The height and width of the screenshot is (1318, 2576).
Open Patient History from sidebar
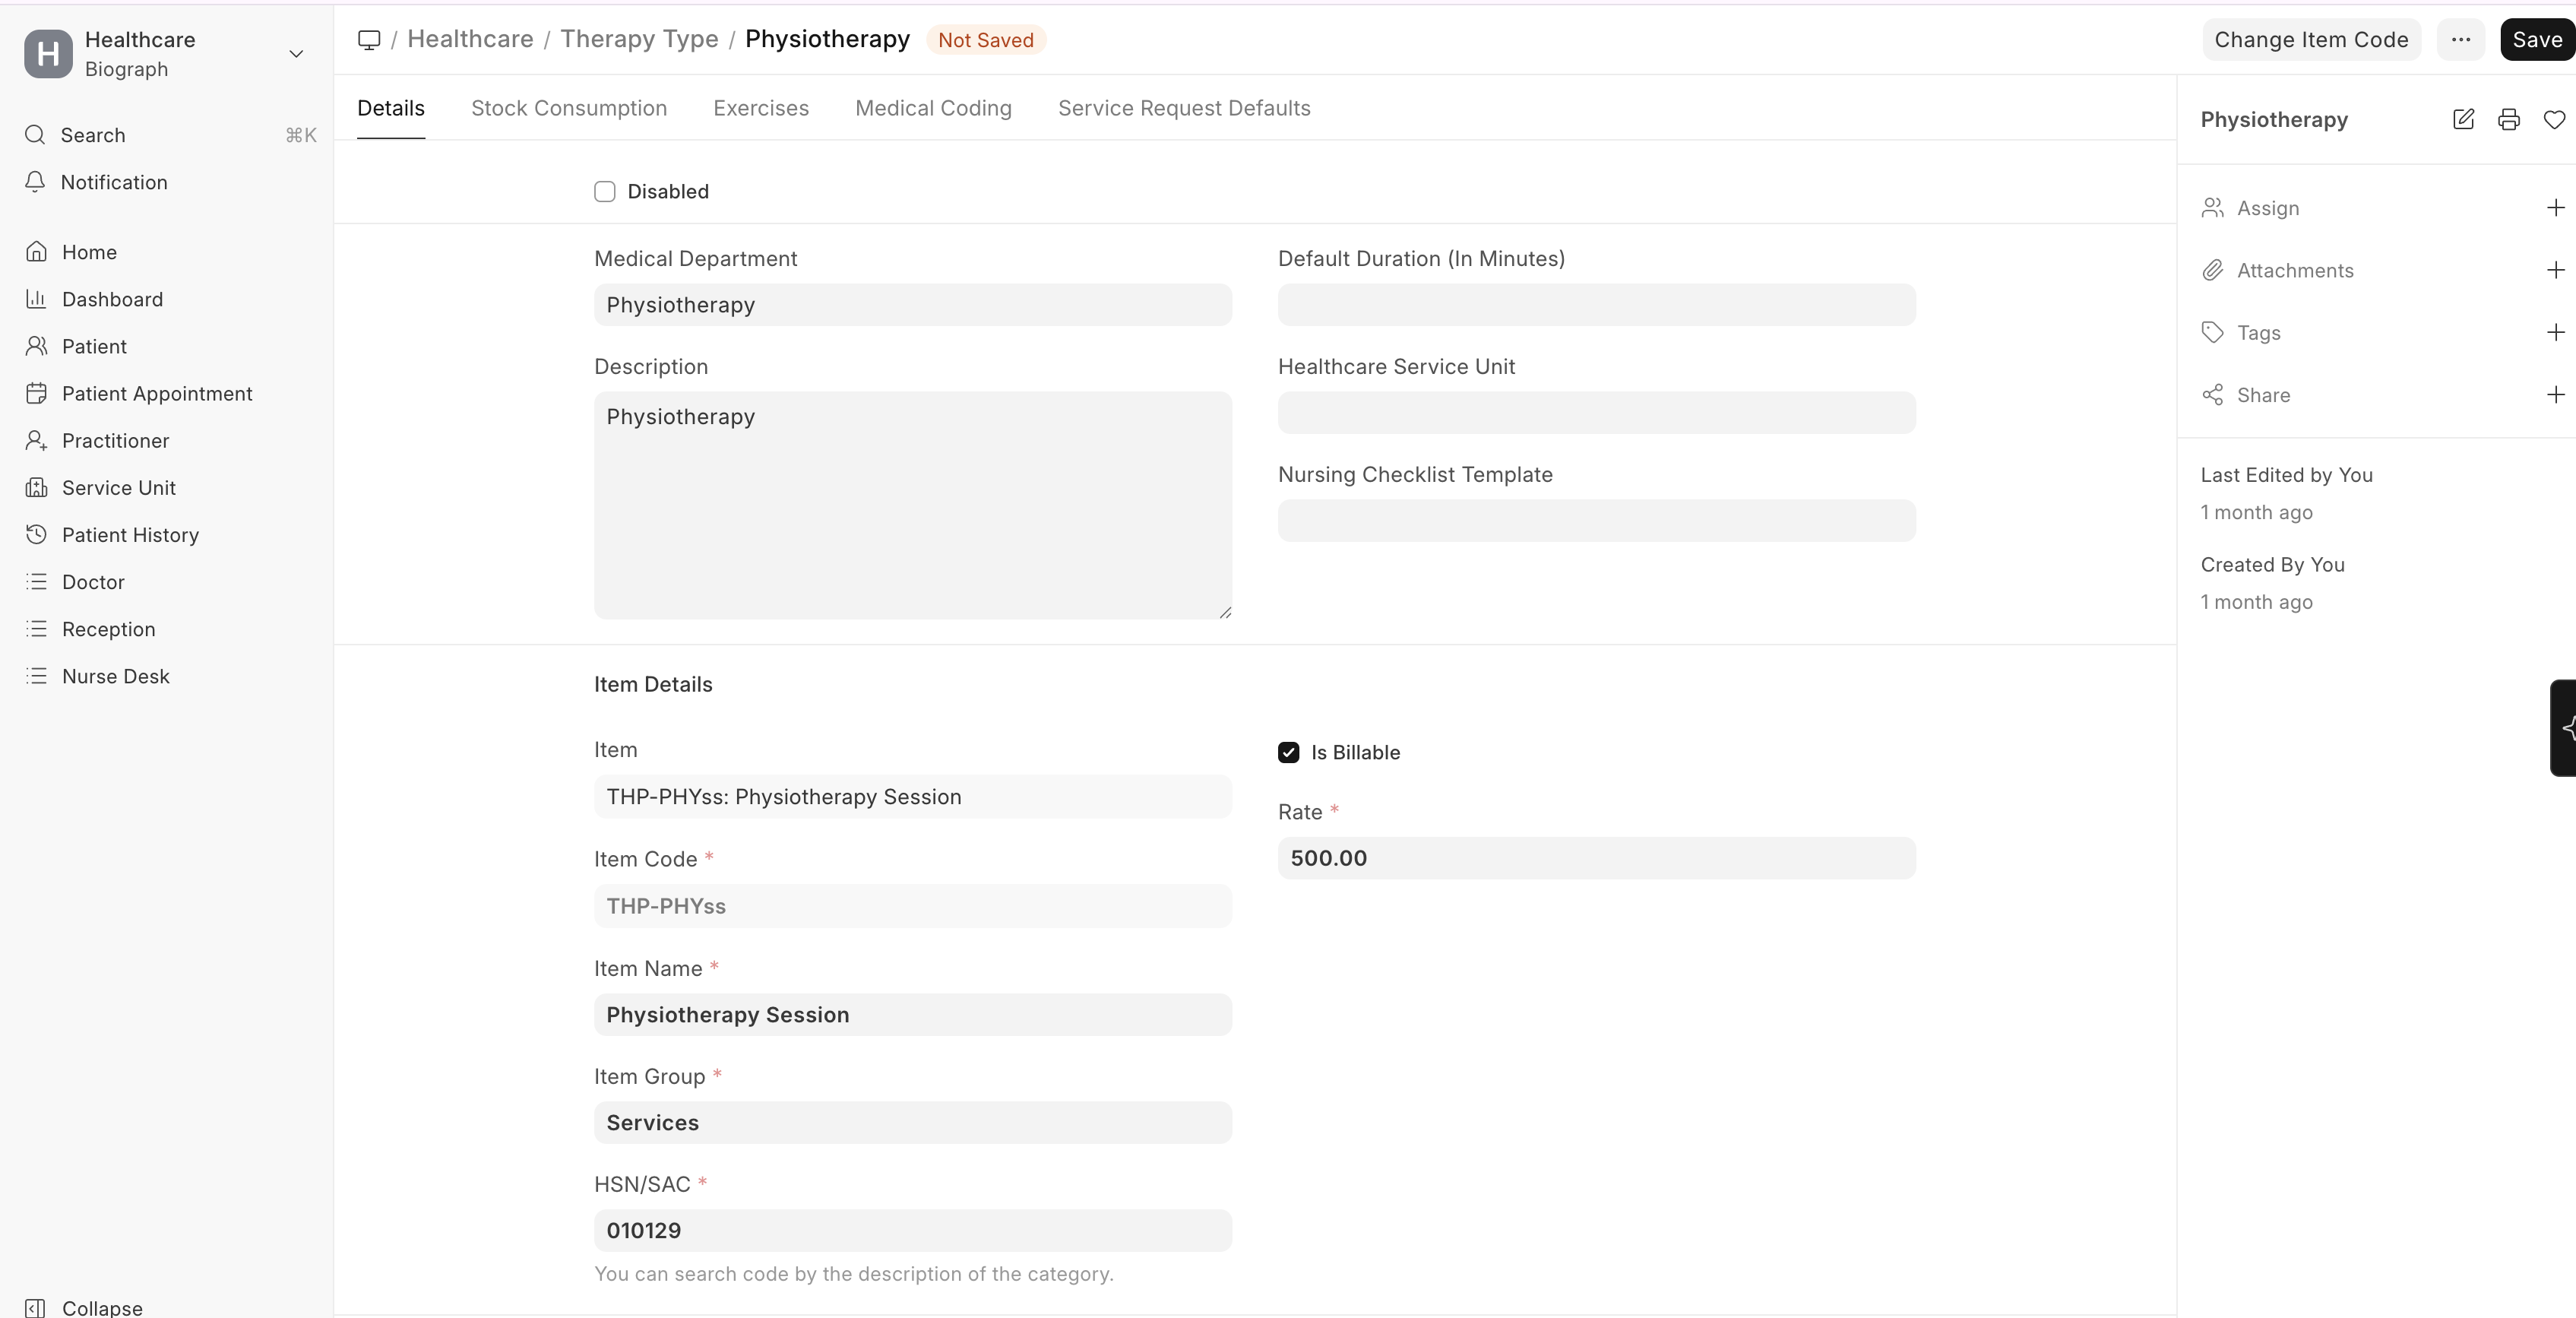(x=130, y=535)
